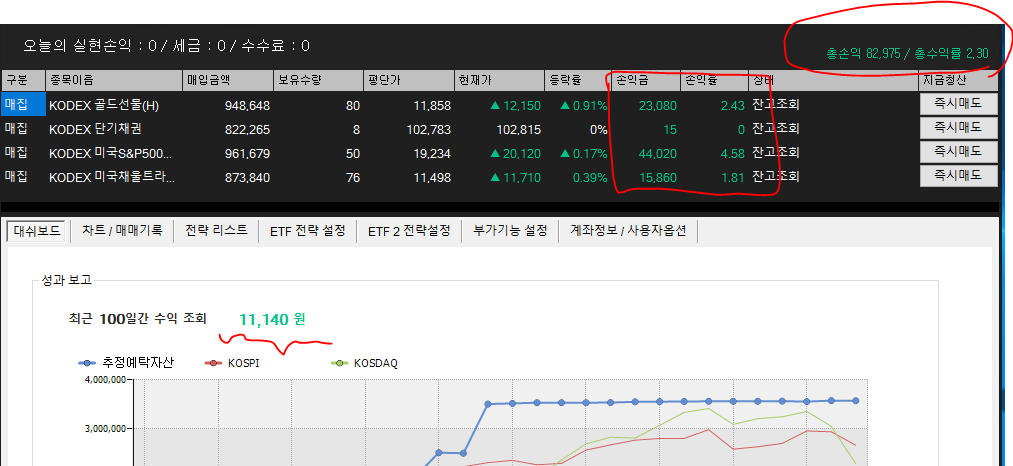The width and height of the screenshot is (1013, 466).
Task: Click purchase amount 948,648
Action: (x=247, y=105)
